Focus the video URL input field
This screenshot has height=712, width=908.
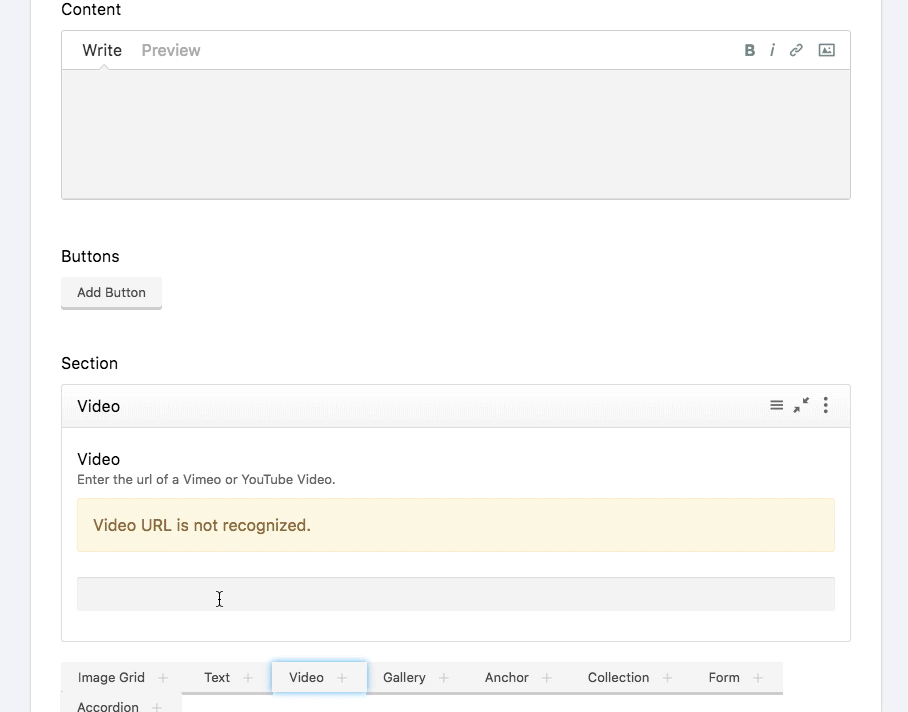(x=455, y=594)
